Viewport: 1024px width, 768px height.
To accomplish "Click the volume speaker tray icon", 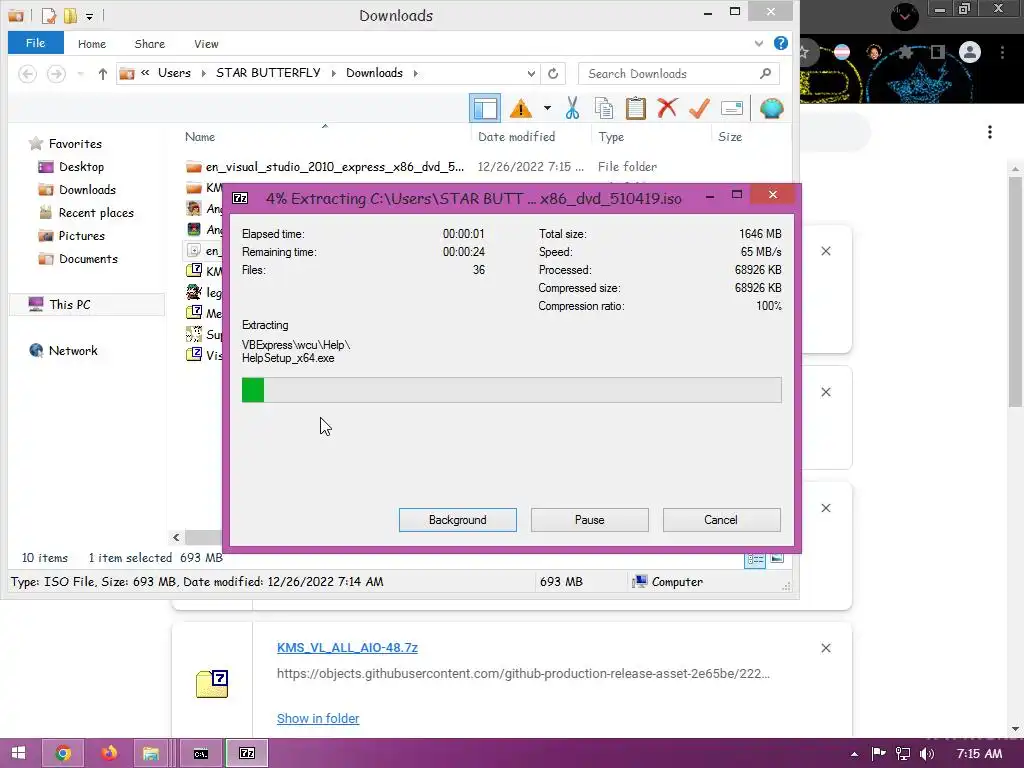I will [x=926, y=754].
